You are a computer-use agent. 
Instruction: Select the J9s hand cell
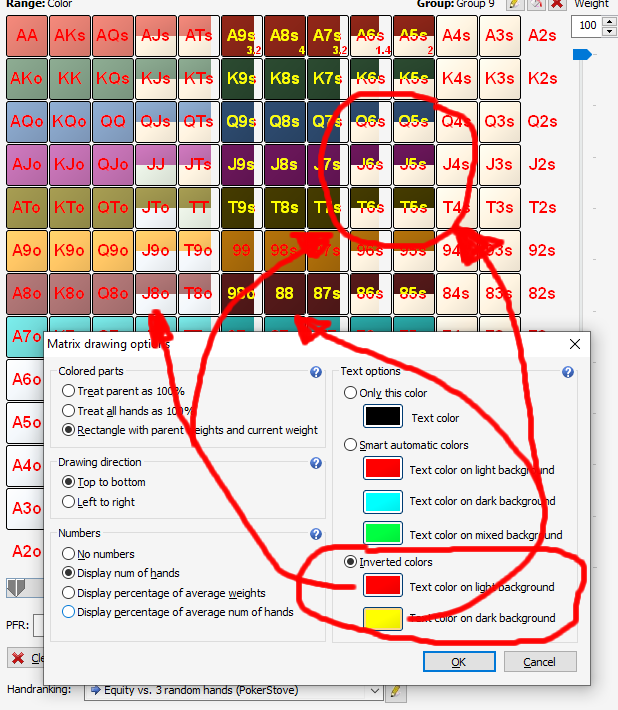pos(242,165)
